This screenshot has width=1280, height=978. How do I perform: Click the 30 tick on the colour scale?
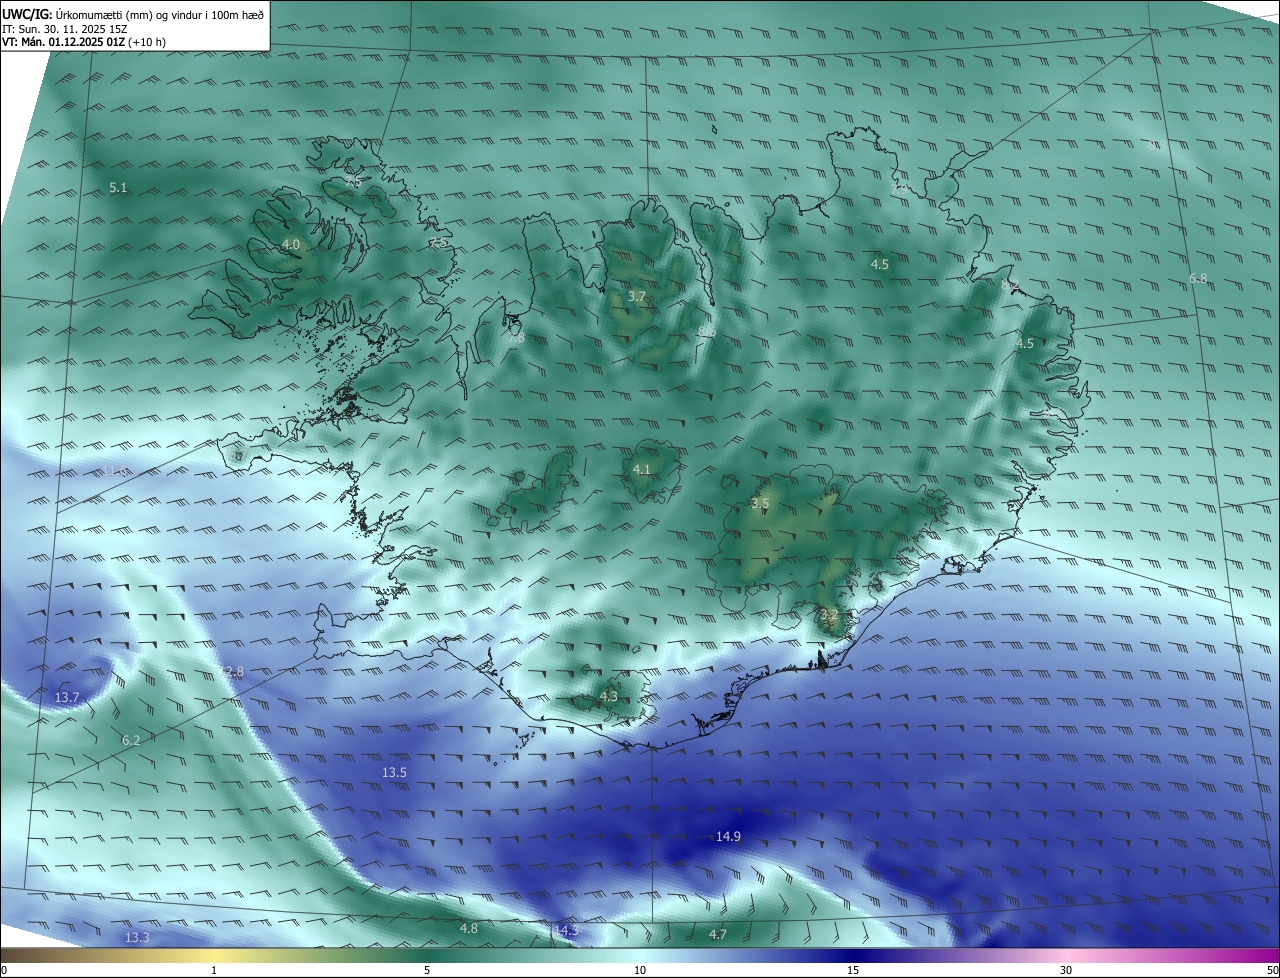tap(1066, 970)
